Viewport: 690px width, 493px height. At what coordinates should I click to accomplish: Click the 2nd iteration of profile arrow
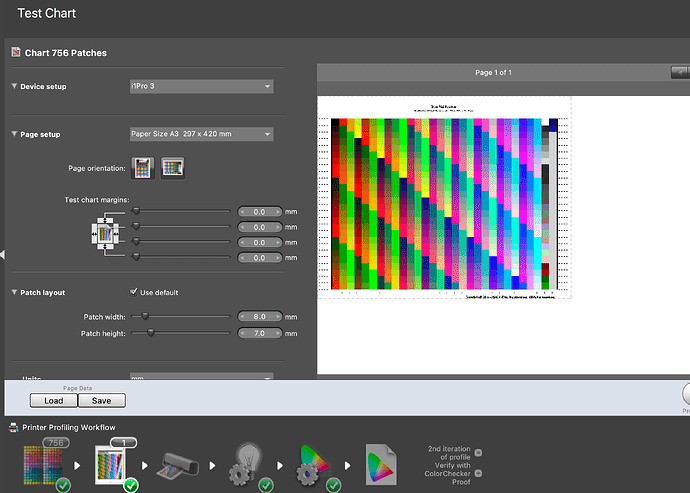478,453
